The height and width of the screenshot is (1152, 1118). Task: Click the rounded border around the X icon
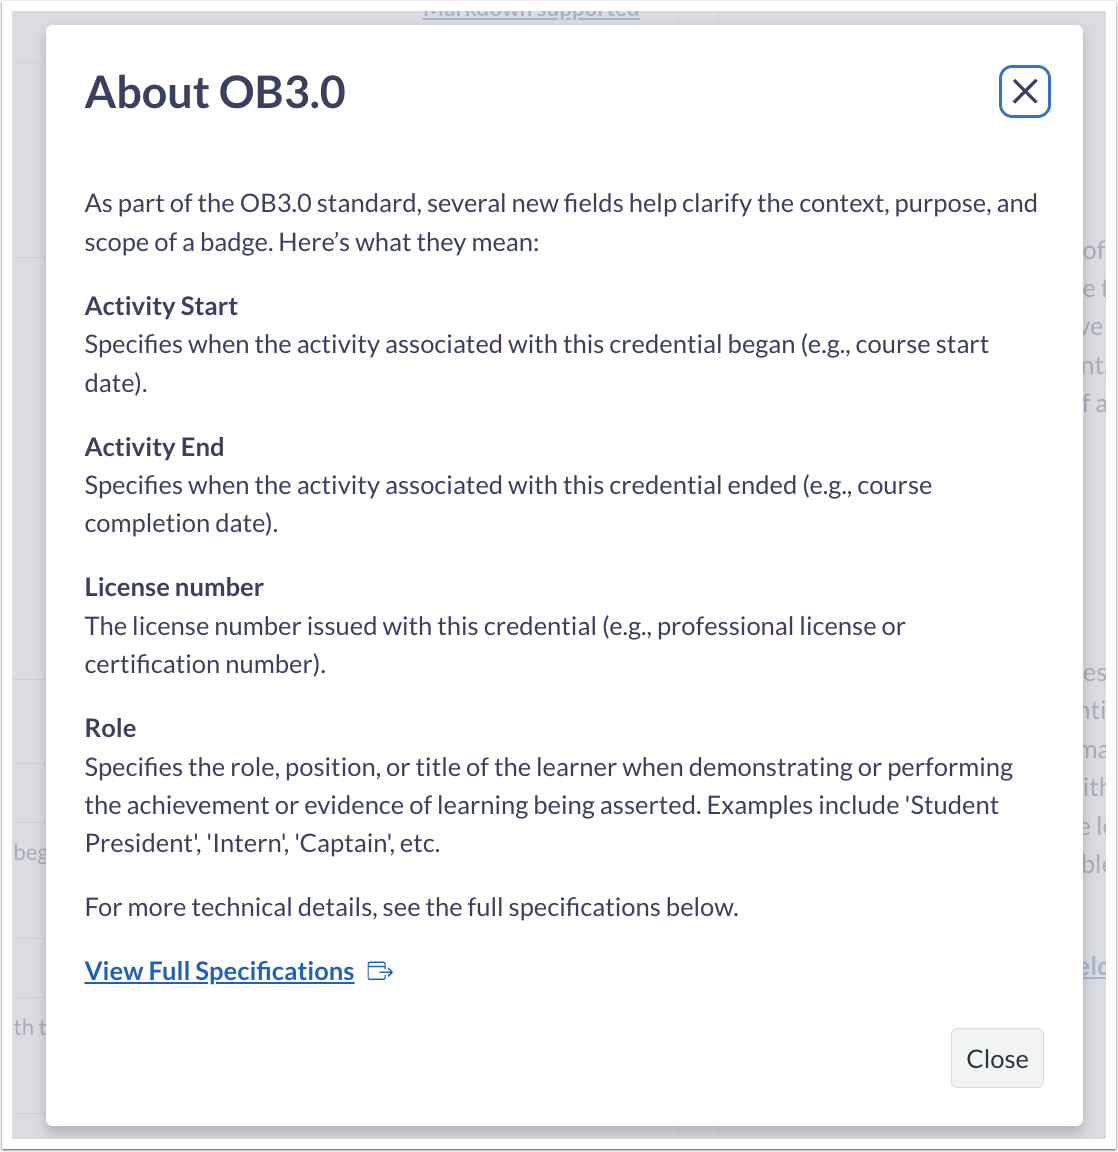click(x=1024, y=68)
